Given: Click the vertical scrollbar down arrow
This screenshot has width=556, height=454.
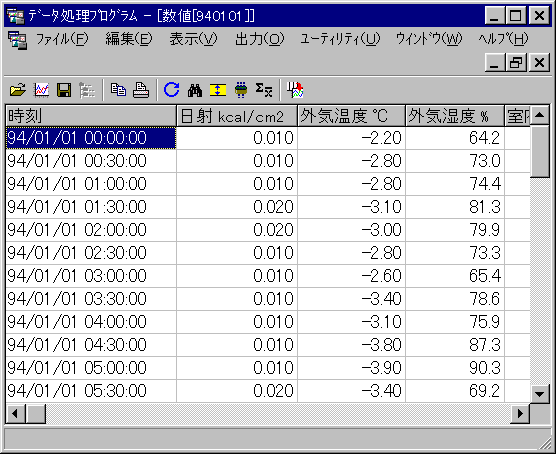Looking at the screenshot, I should click(540, 394).
